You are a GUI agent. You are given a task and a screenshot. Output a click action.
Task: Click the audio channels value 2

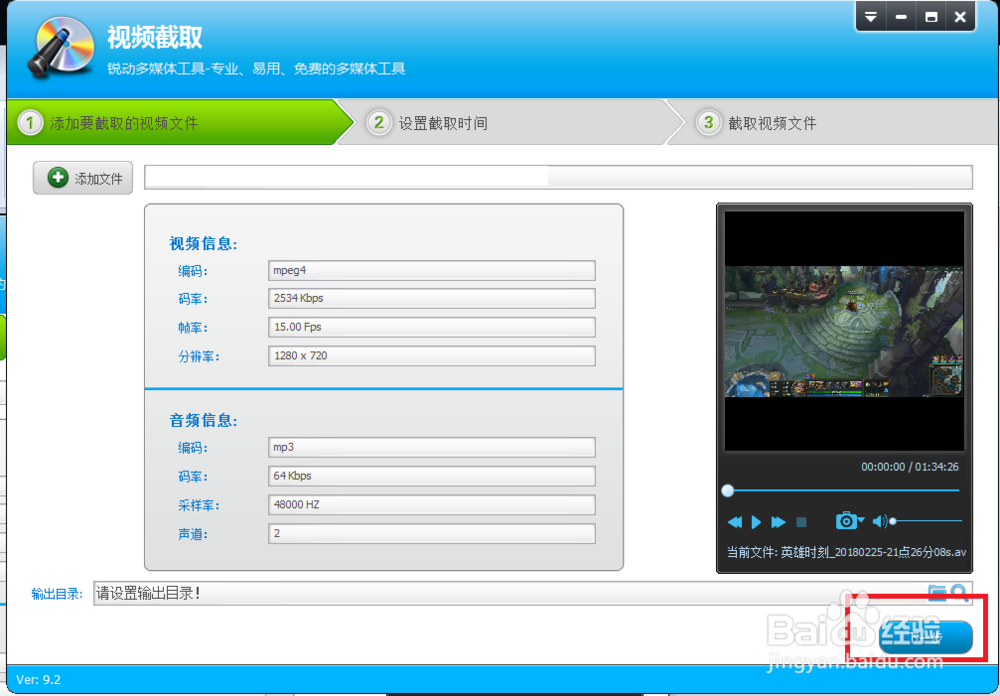point(432,533)
